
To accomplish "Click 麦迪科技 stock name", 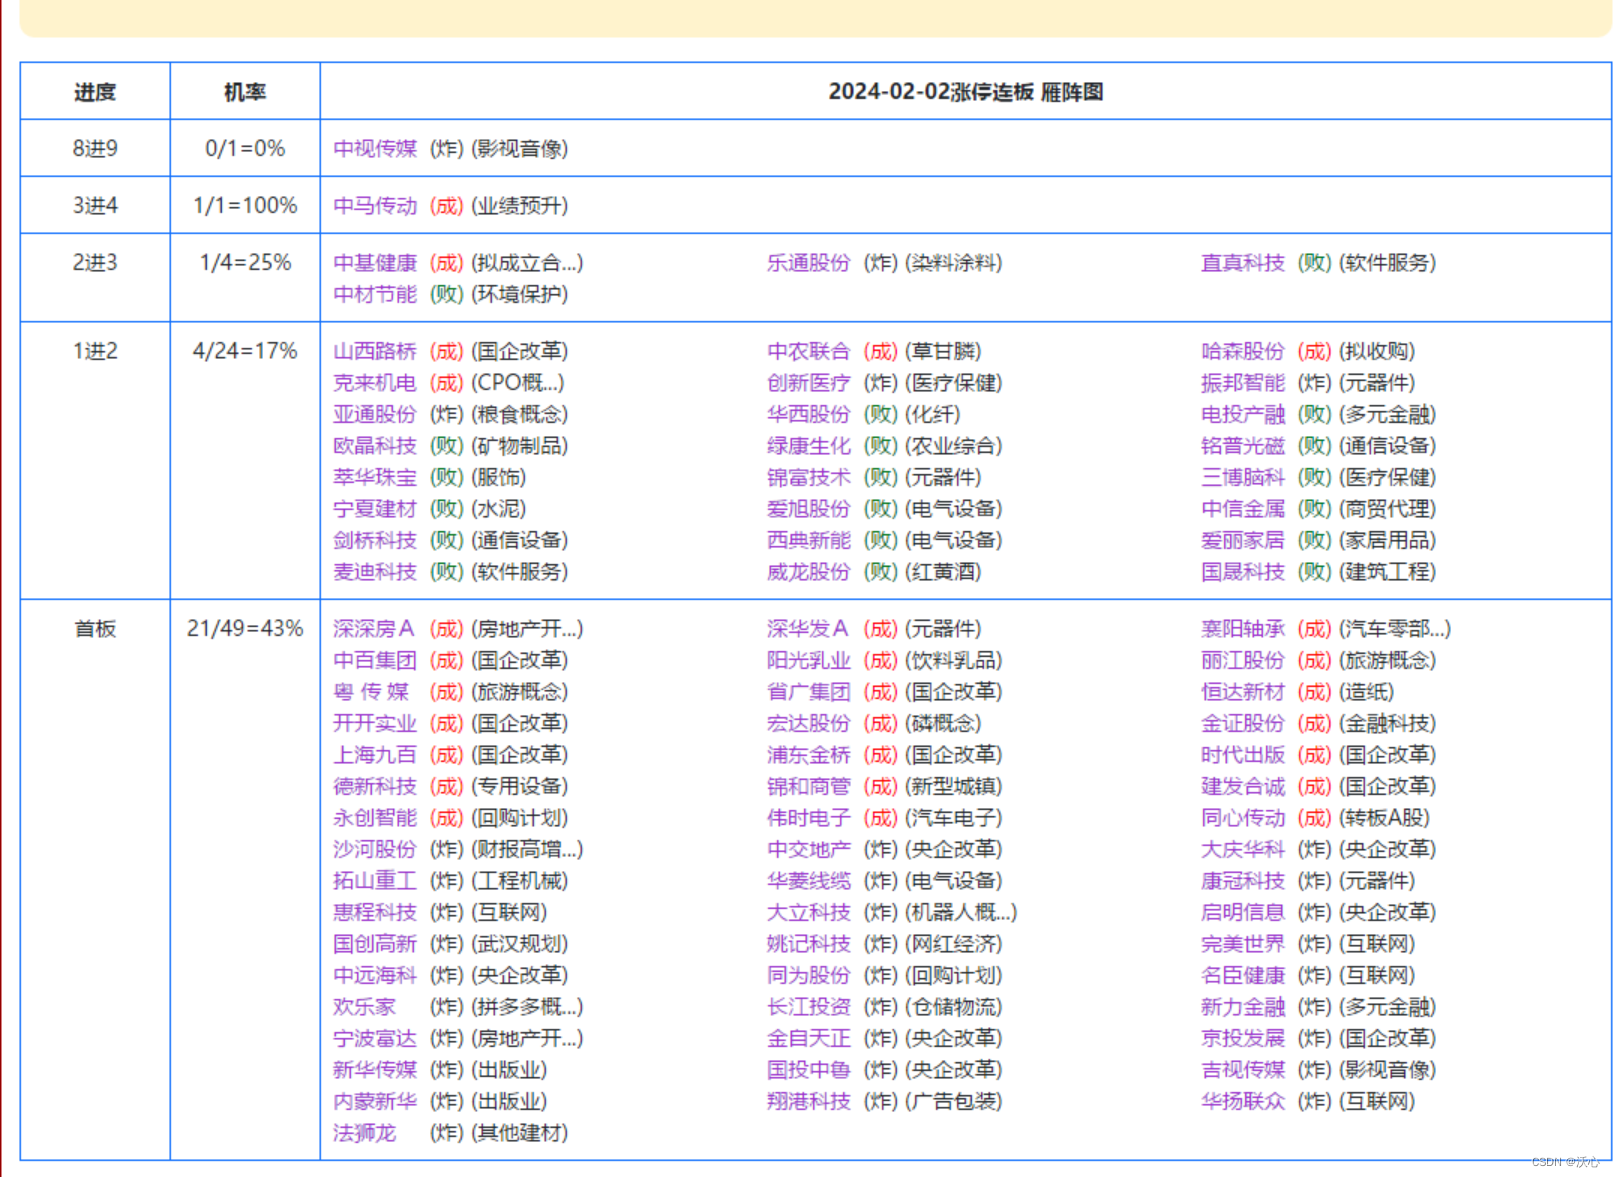I will [375, 572].
